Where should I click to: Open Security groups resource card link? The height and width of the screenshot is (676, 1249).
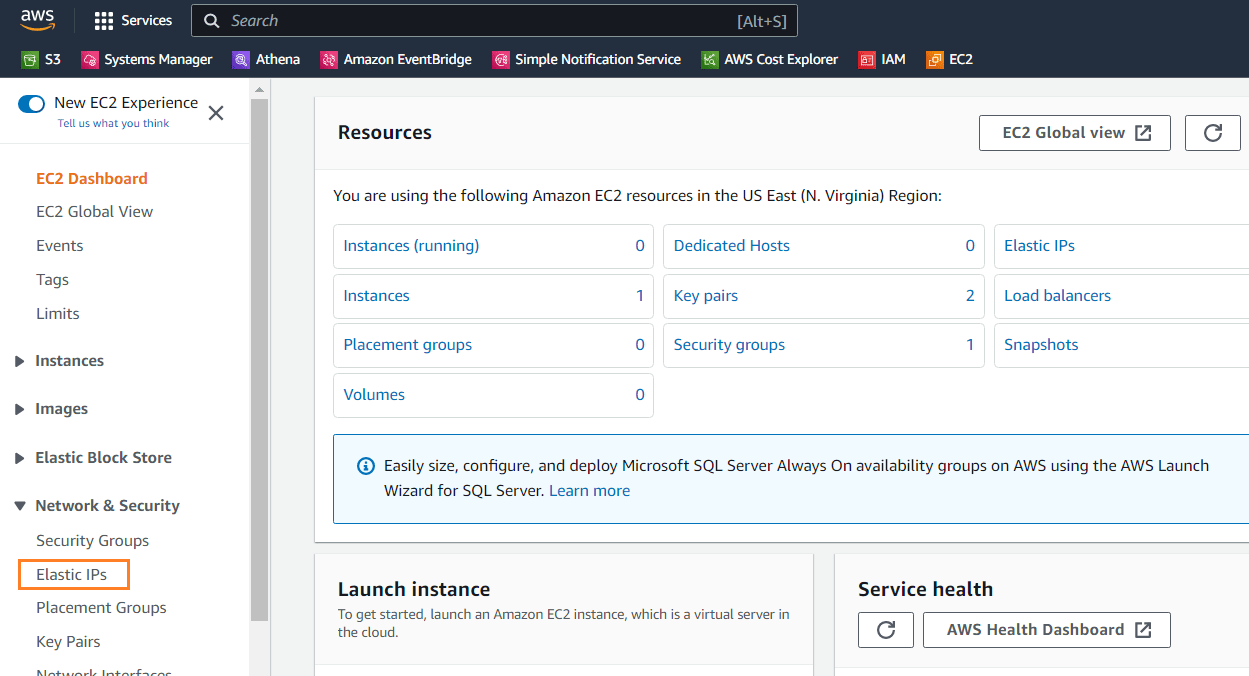[x=729, y=345]
